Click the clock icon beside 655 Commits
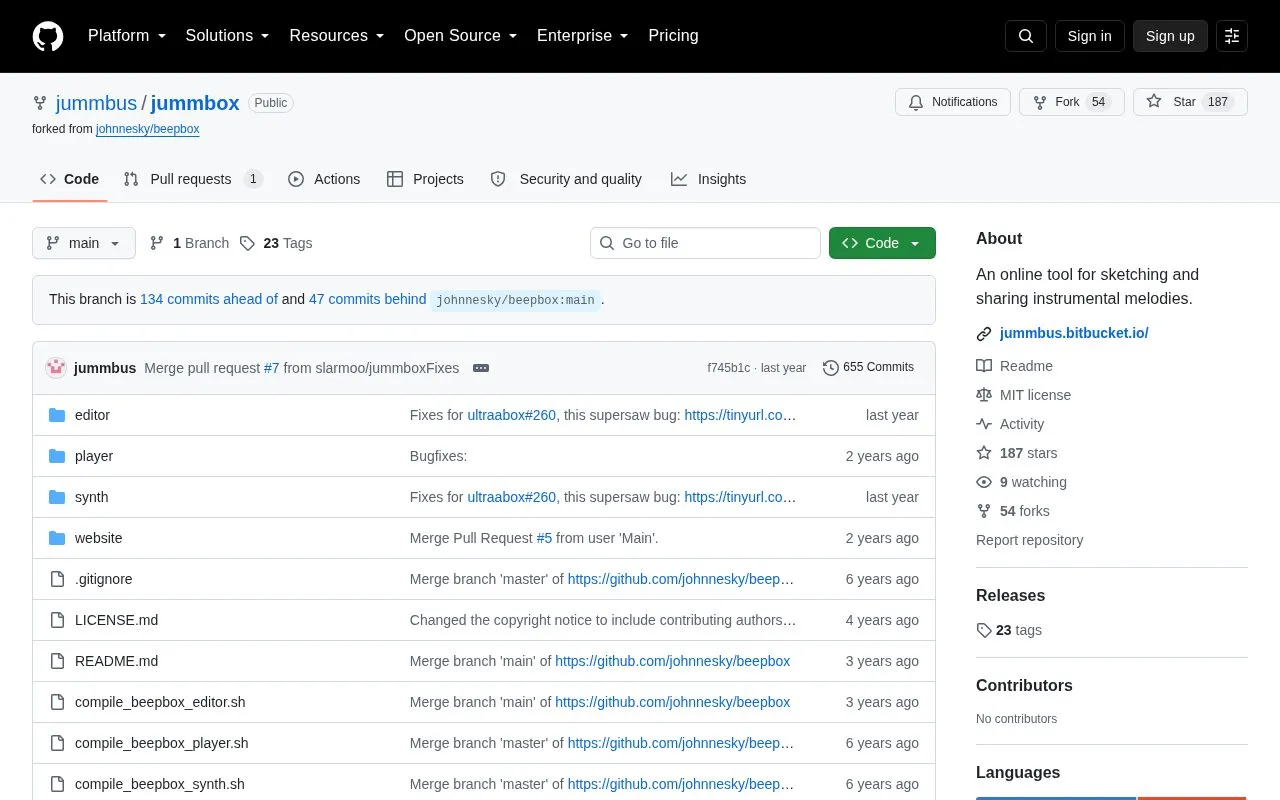The width and height of the screenshot is (1280, 800). (831, 368)
